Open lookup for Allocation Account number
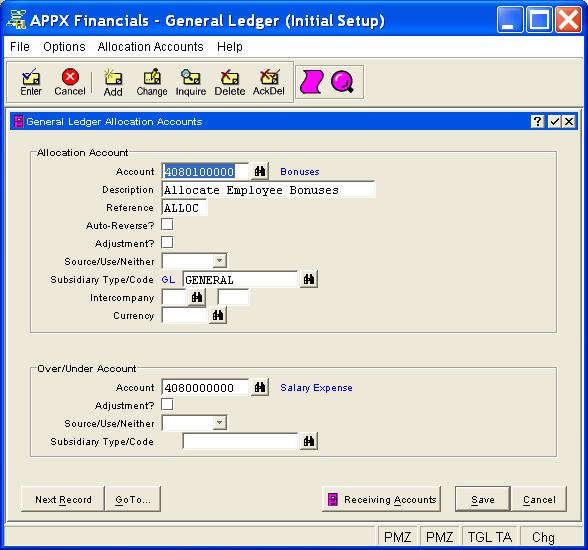The height and width of the screenshot is (550, 588). coord(260,171)
